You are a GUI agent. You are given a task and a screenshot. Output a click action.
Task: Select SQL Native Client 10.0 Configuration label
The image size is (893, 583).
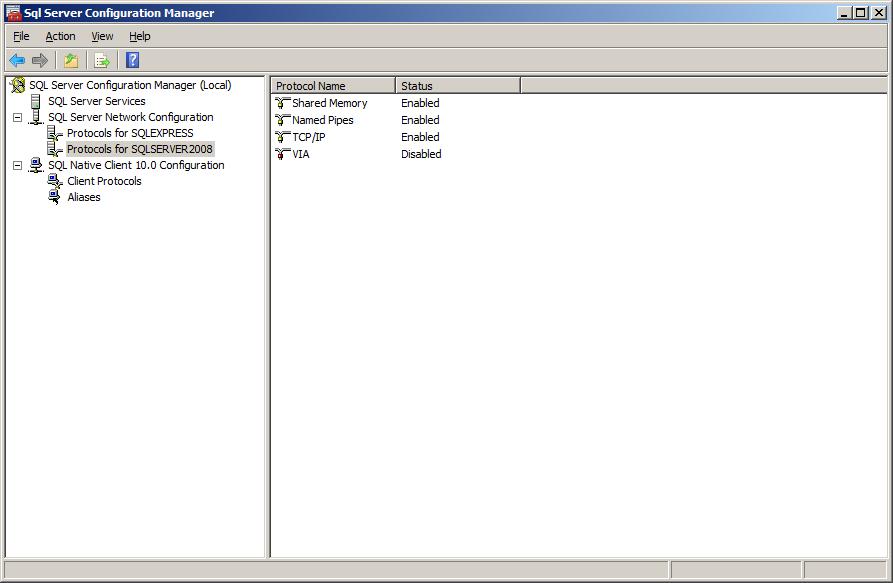[x=136, y=165]
